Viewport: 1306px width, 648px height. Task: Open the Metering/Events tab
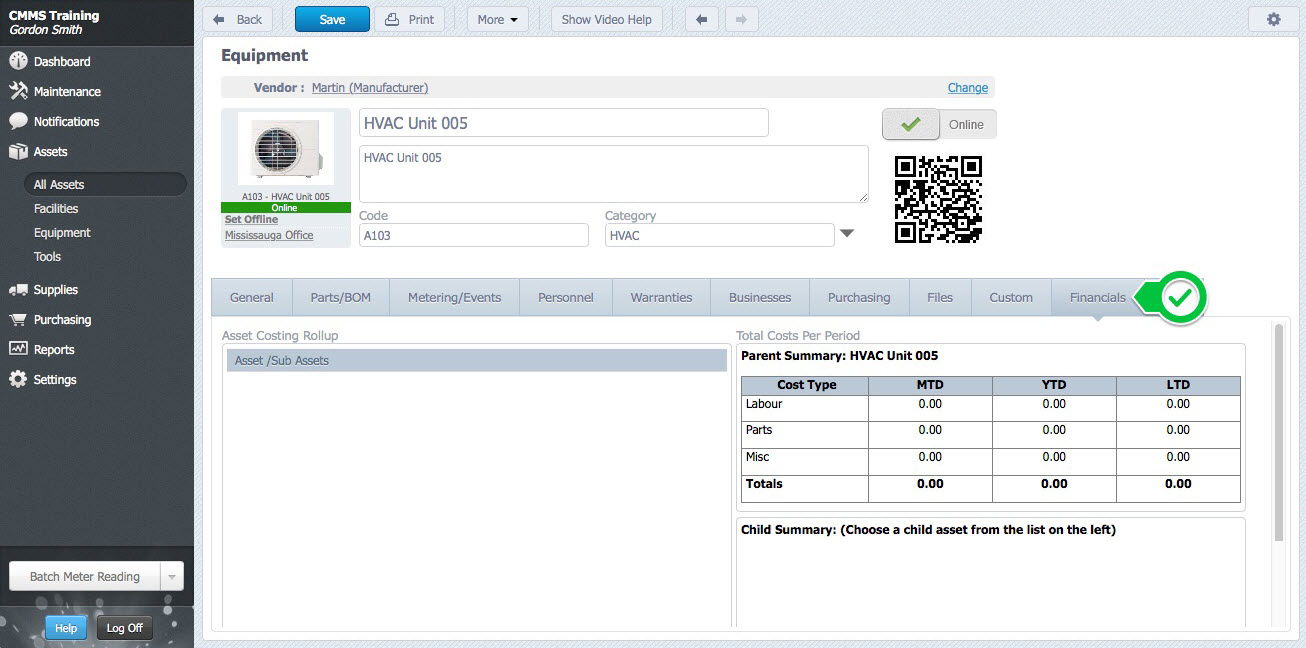(x=455, y=297)
